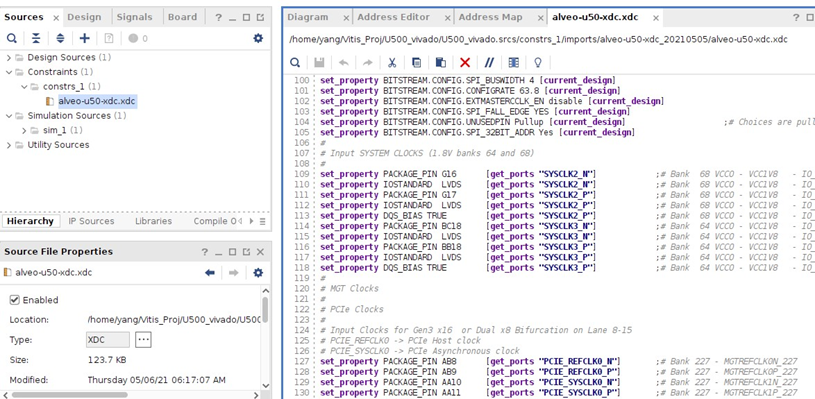Screen dimensions: 815x399
Task: Expand Utility Sources node
Action: (x=8, y=144)
